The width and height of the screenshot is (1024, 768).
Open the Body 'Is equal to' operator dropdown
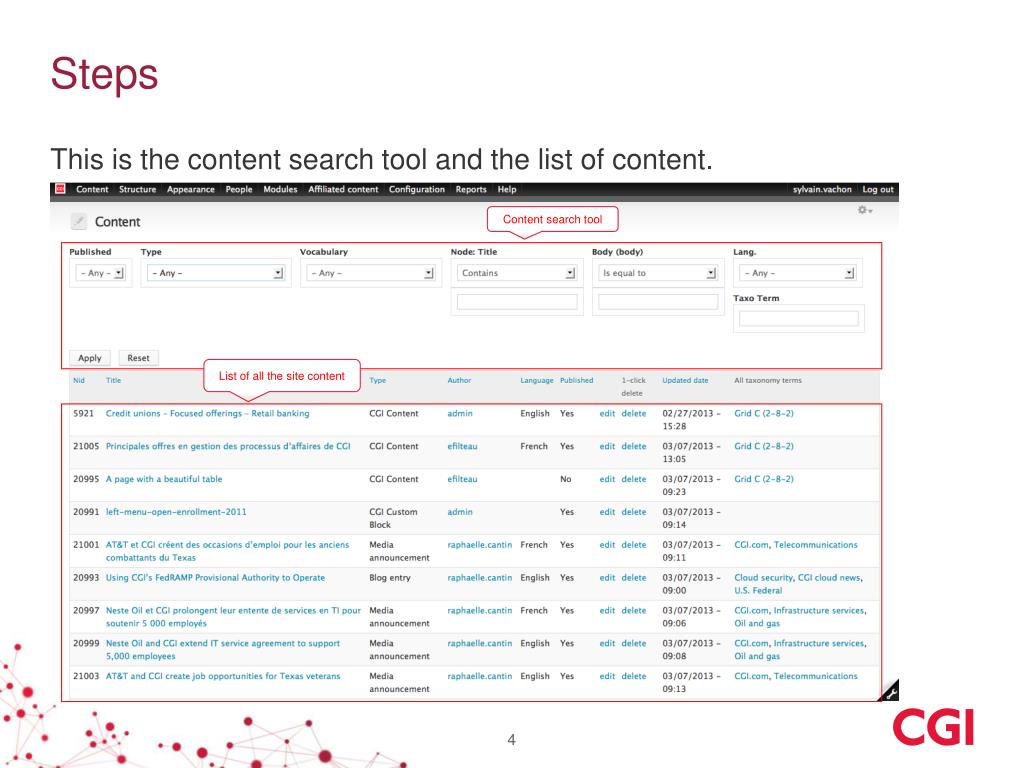658,273
